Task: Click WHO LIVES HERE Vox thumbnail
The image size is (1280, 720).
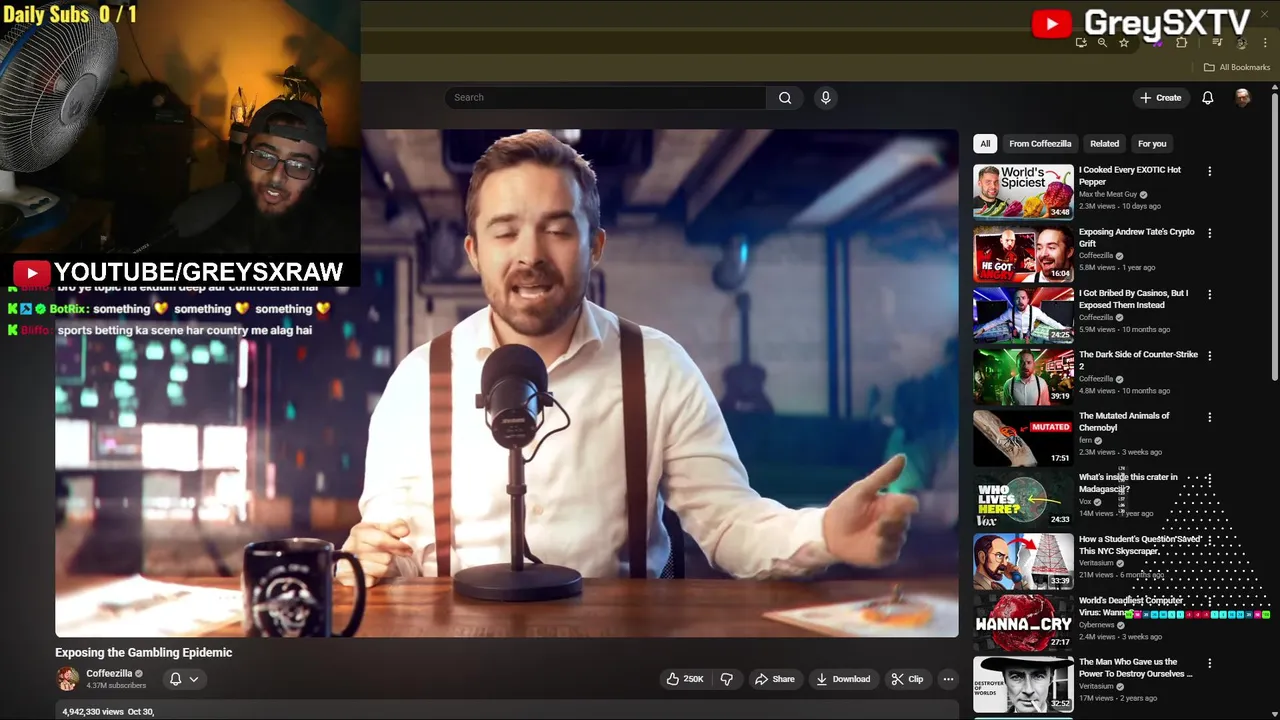Action: [x=1023, y=499]
